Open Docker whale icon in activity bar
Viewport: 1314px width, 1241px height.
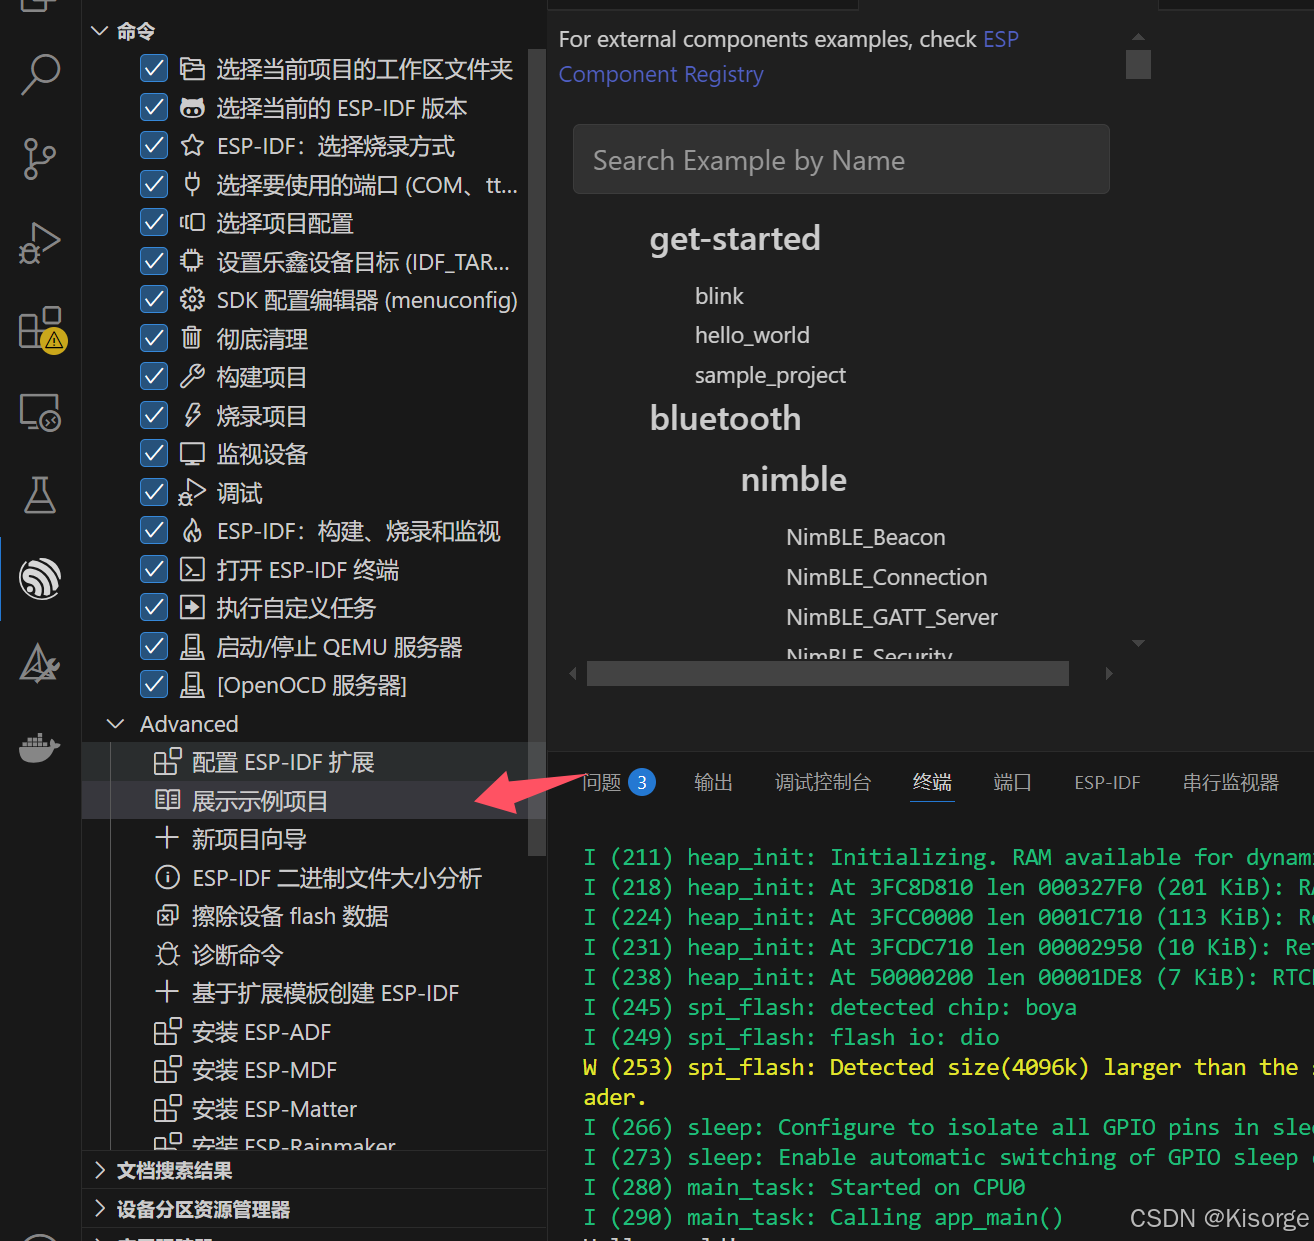[40, 746]
